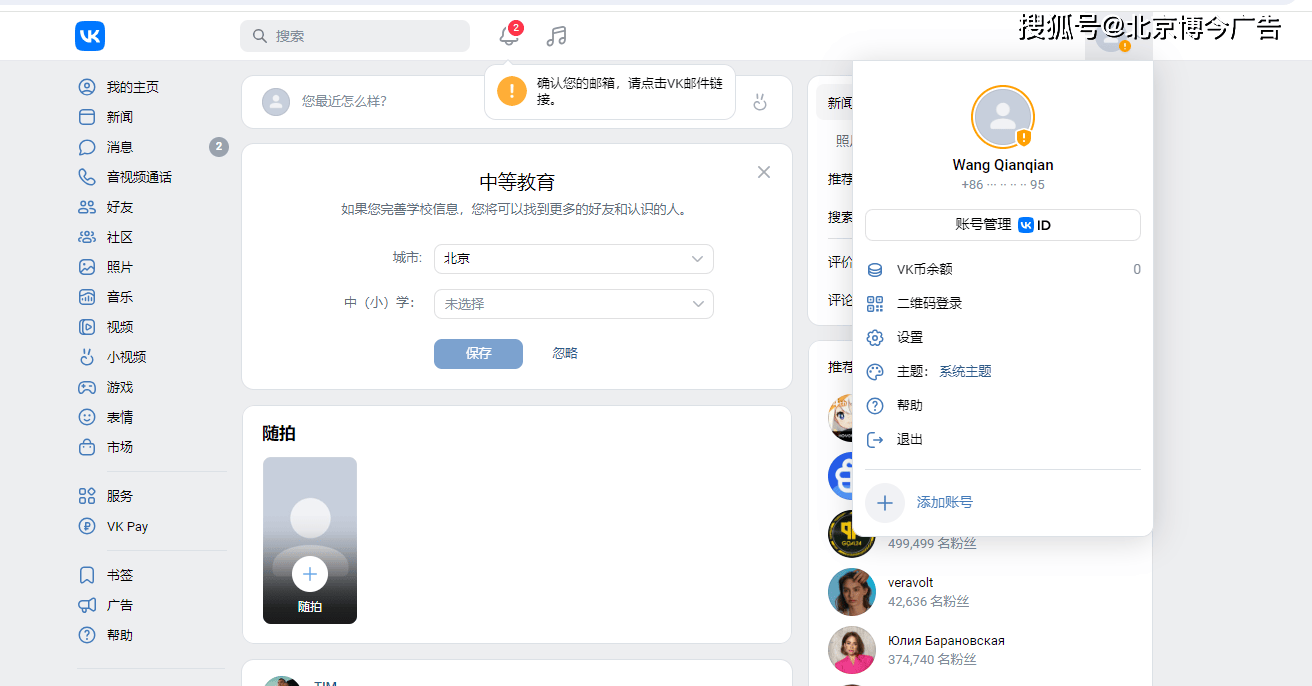
Task: Click the notification bell showing 2 alerts
Action: click(x=509, y=35)
